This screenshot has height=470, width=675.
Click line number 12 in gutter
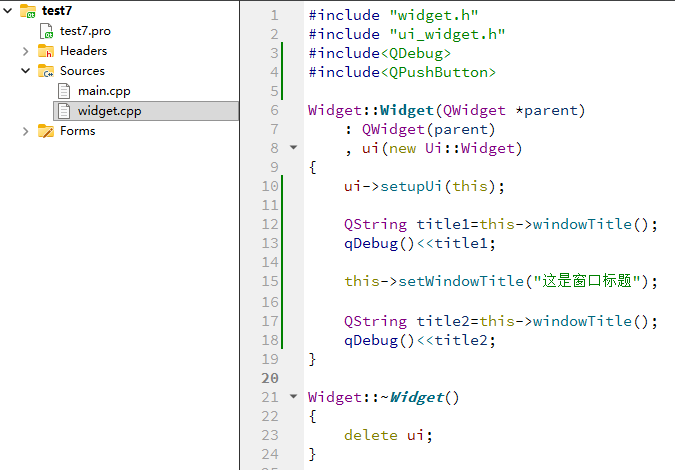pos(270,224)
